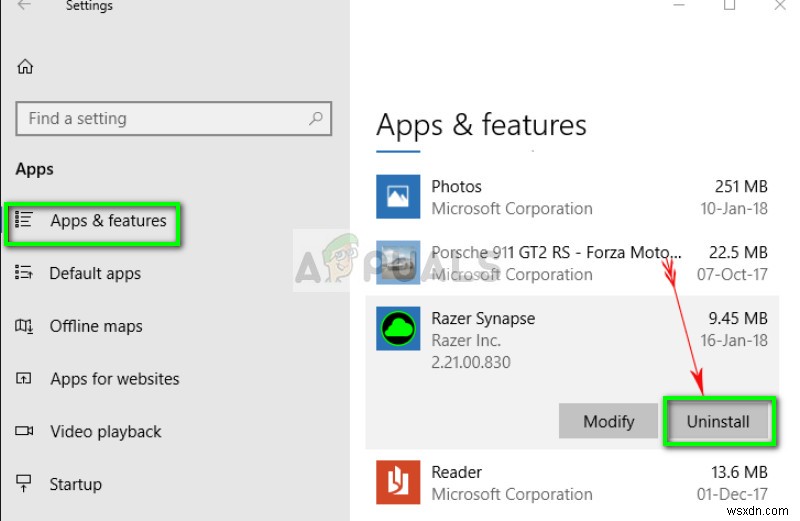Click the Photos app icon

coord(398,196)
